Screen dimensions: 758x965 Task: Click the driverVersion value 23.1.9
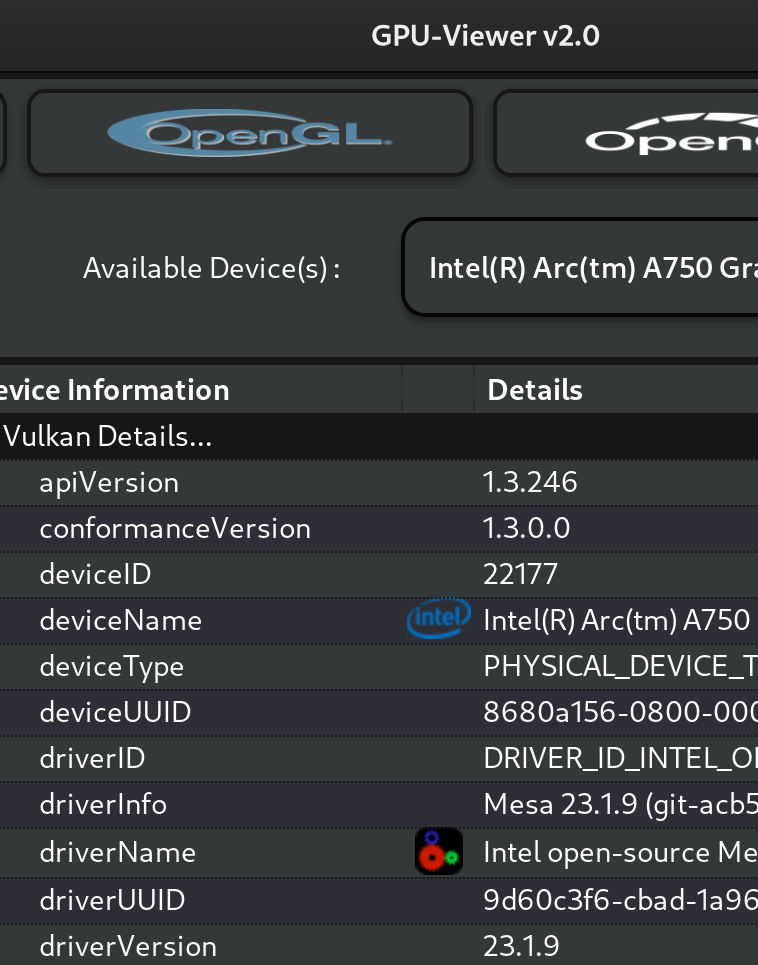click(x=521, y=946)
